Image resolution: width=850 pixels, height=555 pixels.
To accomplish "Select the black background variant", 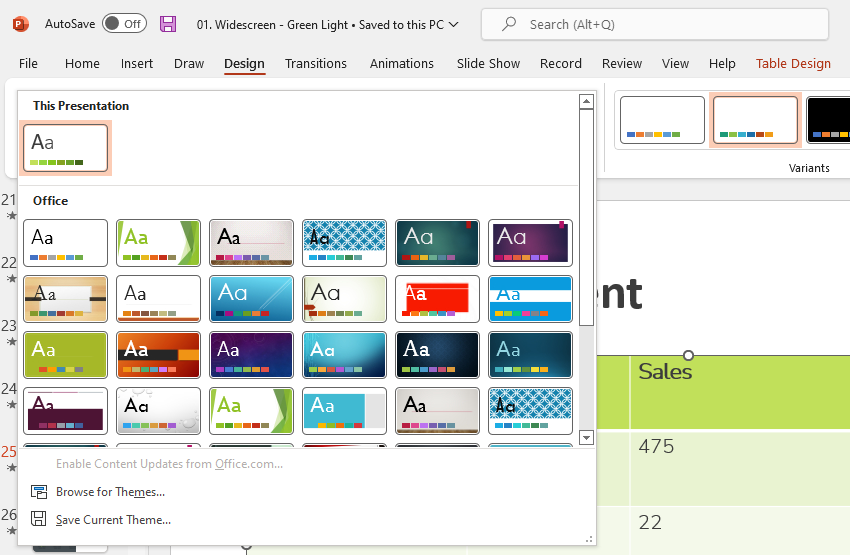I will click(x=828, y=120).
